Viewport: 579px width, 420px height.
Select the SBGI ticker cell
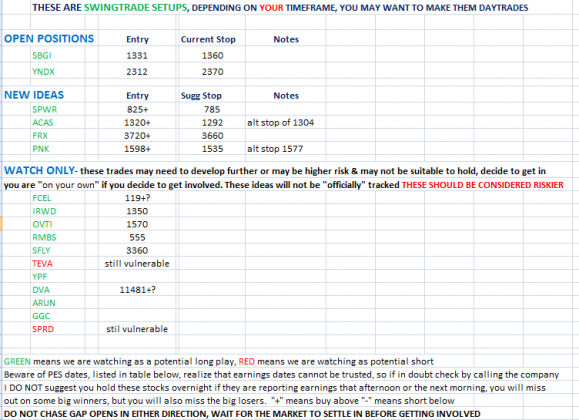click(x=42, y=56)
